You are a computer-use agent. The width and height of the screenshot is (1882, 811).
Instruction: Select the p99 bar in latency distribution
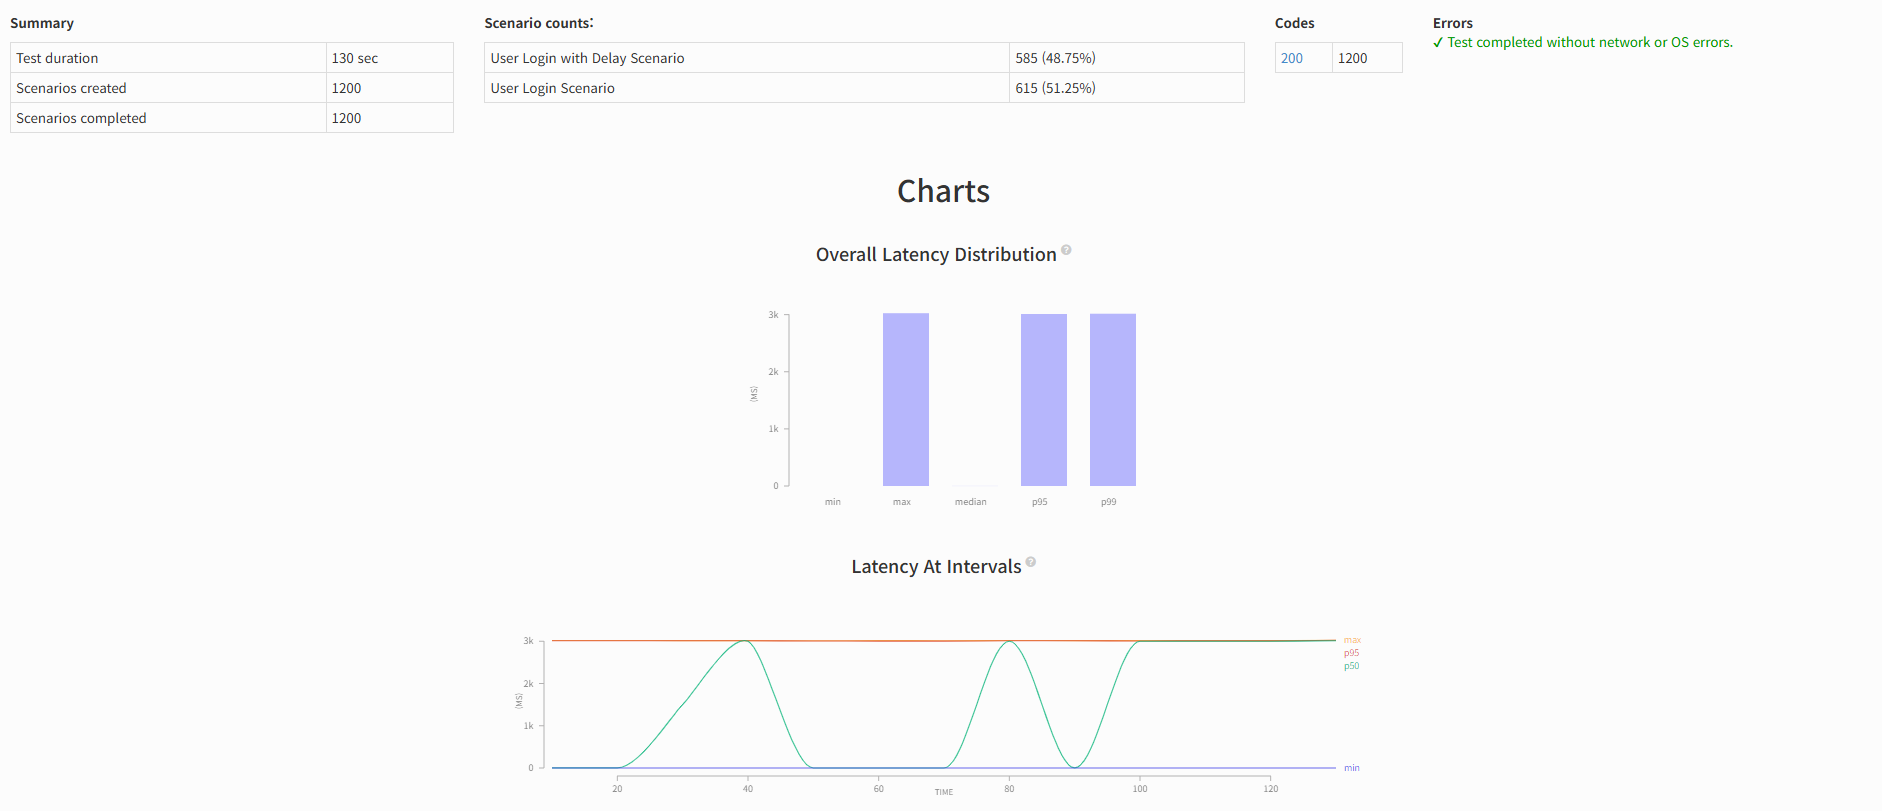(x=1112, y=400)
